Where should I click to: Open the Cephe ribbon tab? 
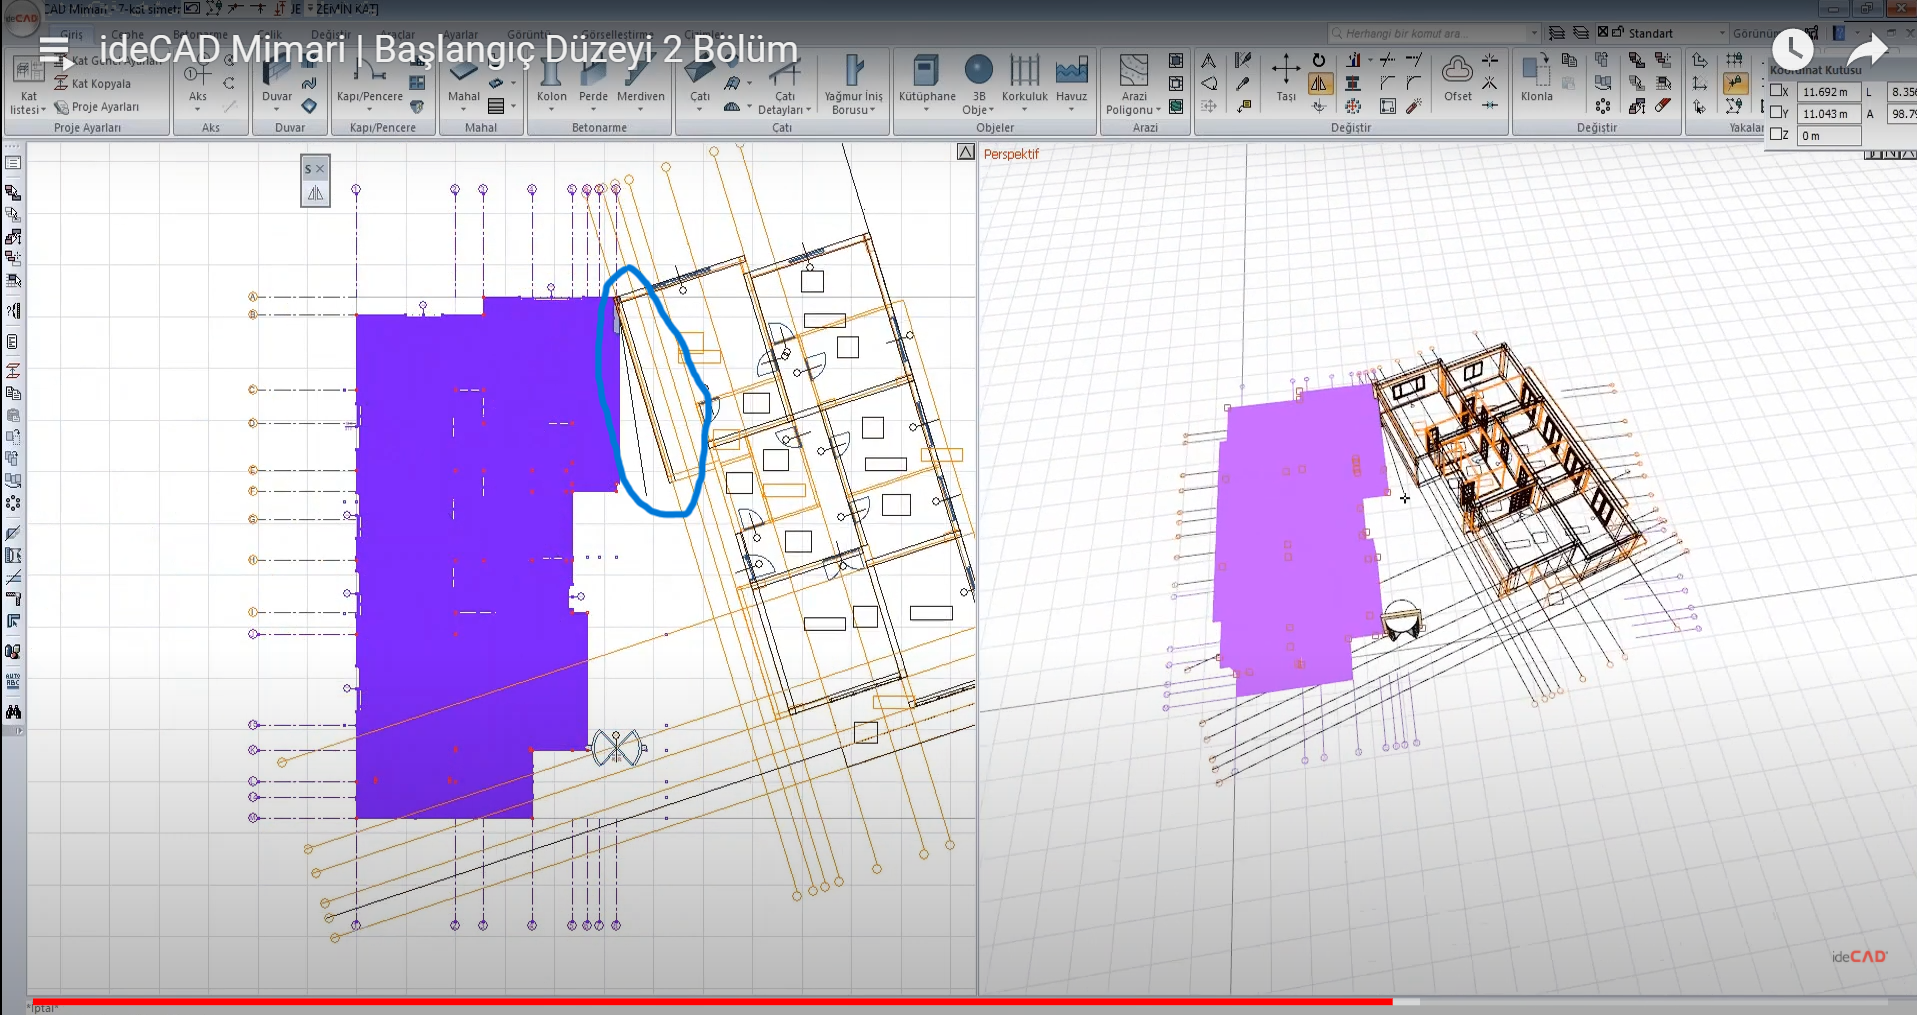pyautogui.click(x=128, y=35)
